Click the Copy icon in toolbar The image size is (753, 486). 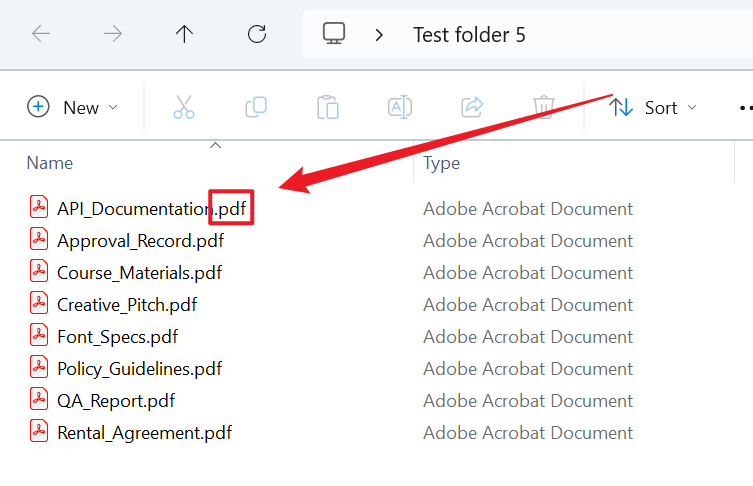click(x=256, y=107)
